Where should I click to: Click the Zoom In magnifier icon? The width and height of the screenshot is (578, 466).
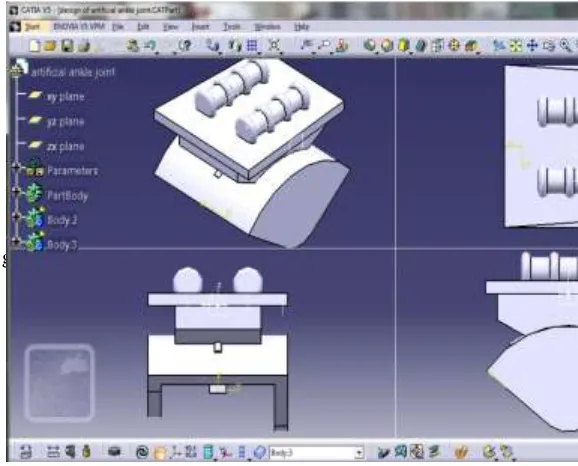pyautogui.click(x=565, y=46)
